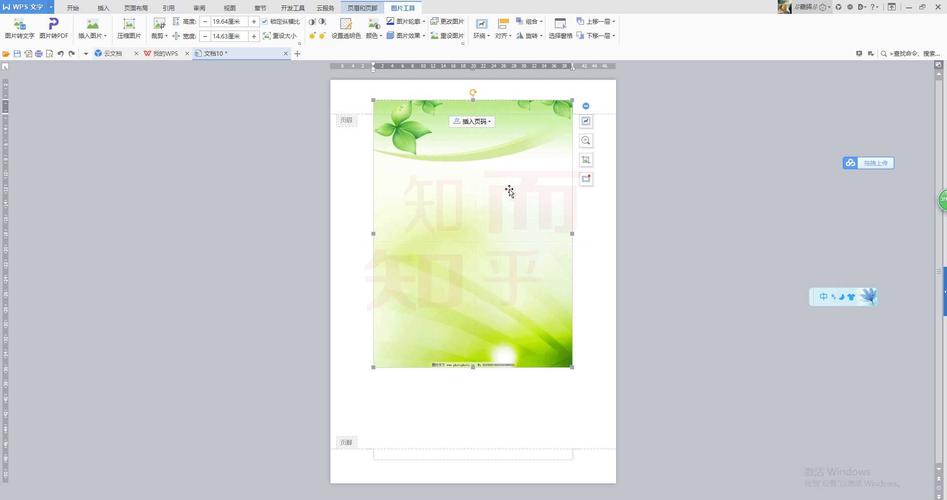Click the picture width input field
This screenshot has width=947, height=500.
coord(223,35)
